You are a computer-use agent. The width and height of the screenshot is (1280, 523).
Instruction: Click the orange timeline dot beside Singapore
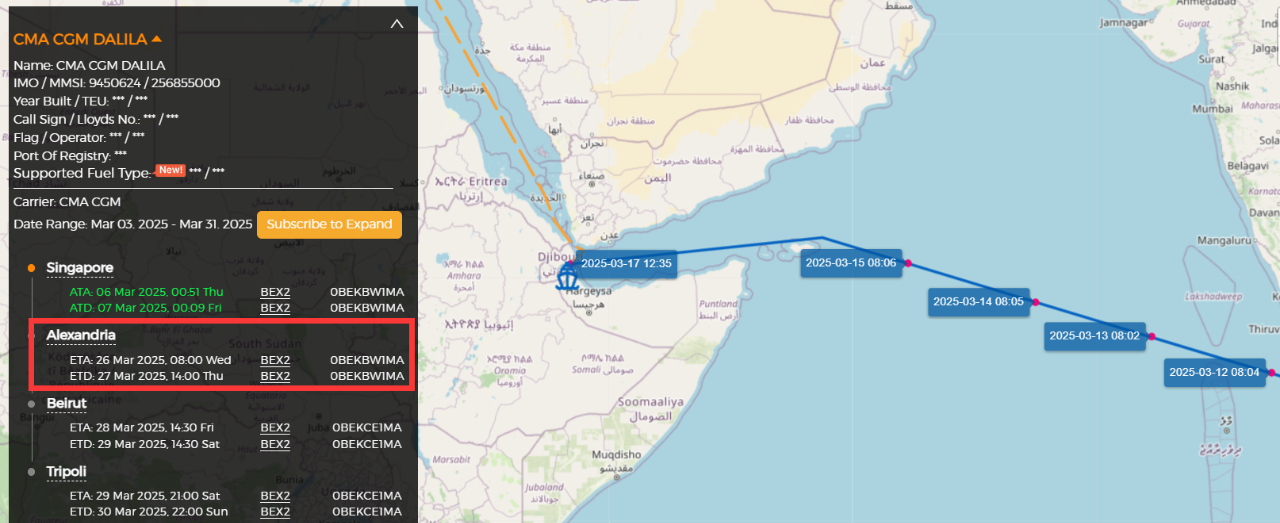point(32,268)
